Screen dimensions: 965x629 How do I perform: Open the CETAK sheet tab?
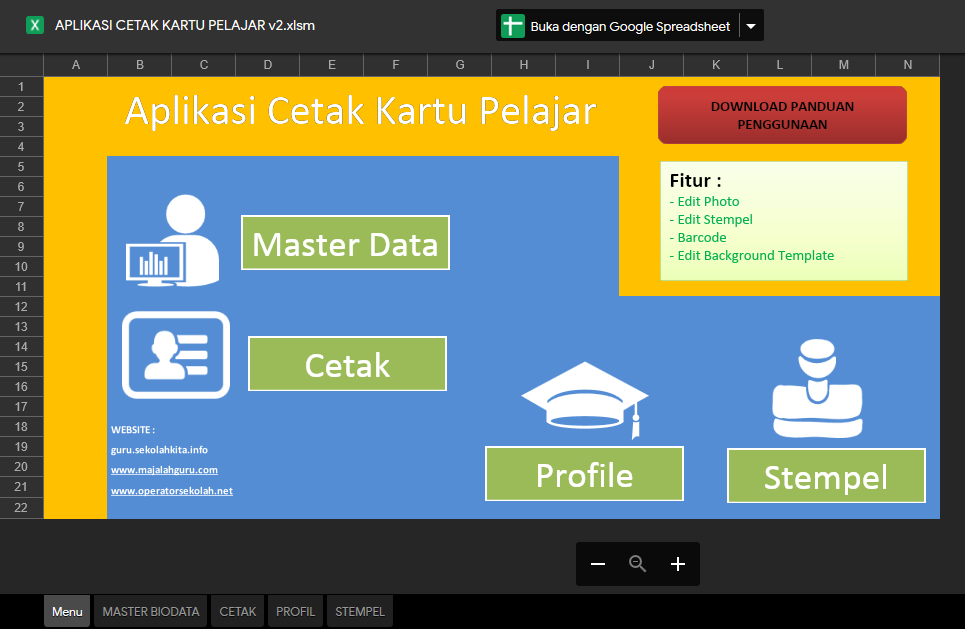click(236, 611)
